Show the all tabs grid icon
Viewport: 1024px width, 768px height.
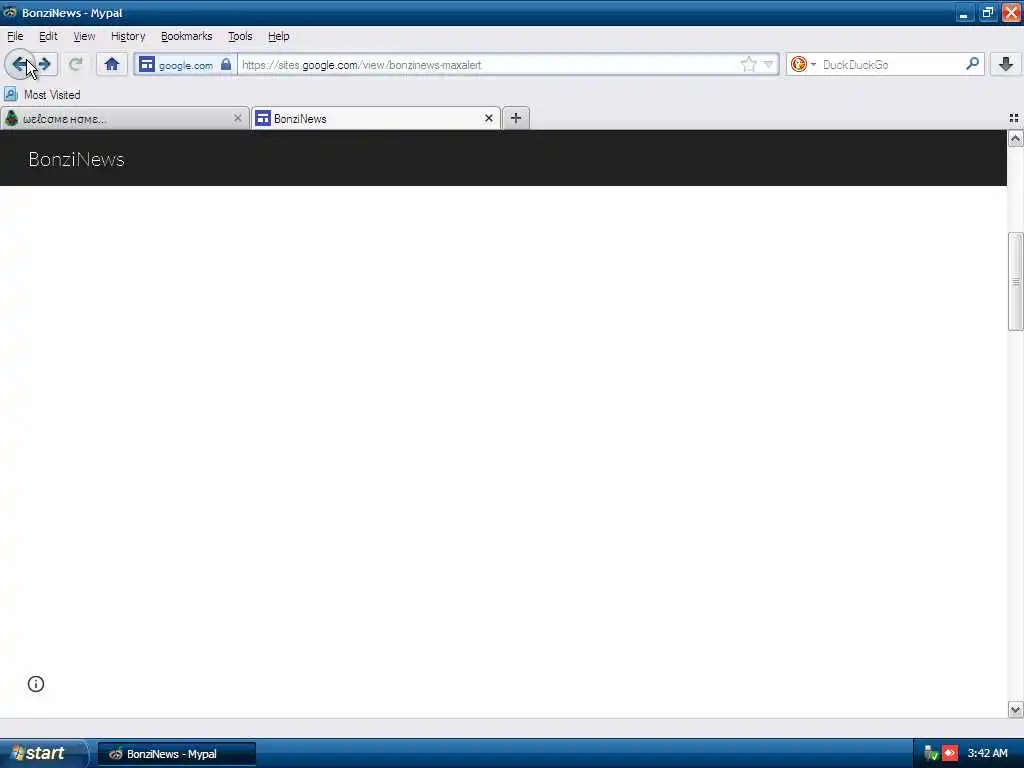click(1014, 118)
